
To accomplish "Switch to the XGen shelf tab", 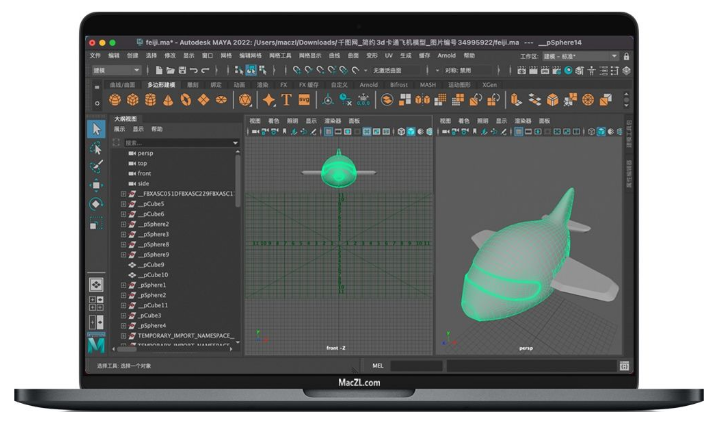I will (489, 85).
